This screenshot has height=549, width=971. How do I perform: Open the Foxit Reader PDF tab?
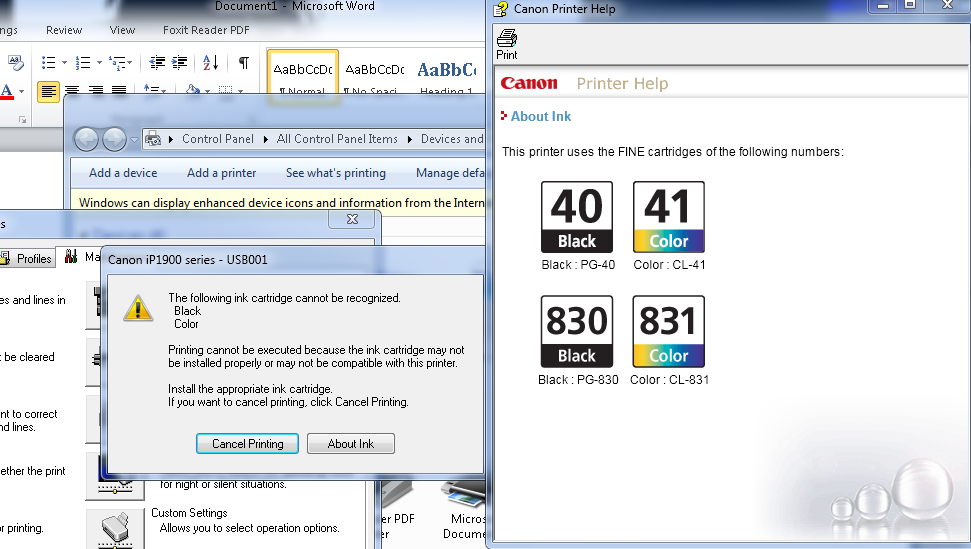(206, 30)
